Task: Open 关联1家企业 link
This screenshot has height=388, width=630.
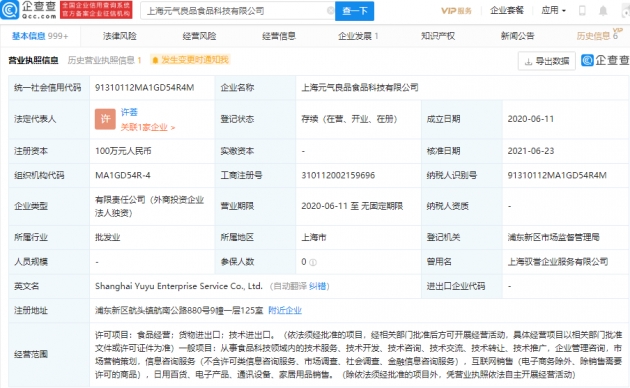Action: point(148,128)
